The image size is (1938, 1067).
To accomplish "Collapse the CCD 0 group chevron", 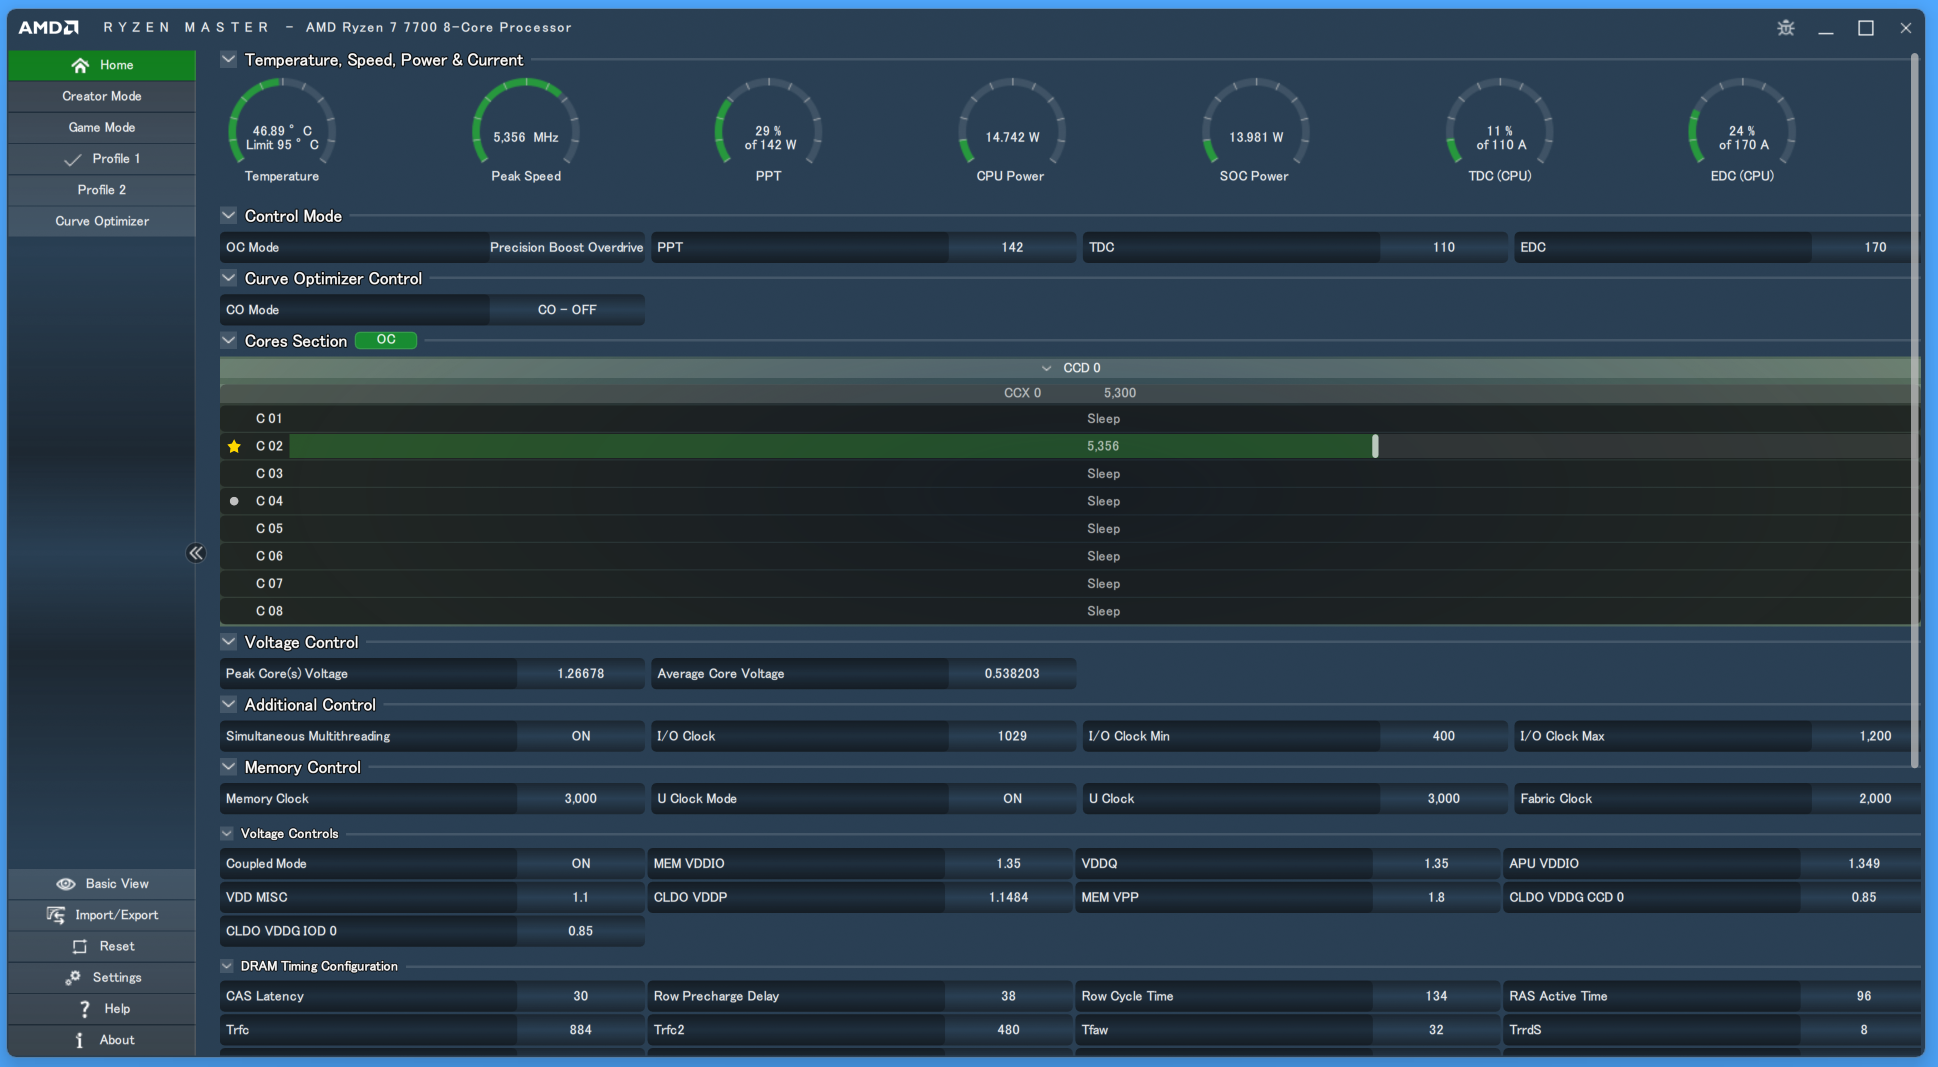I will [1046, 368].
